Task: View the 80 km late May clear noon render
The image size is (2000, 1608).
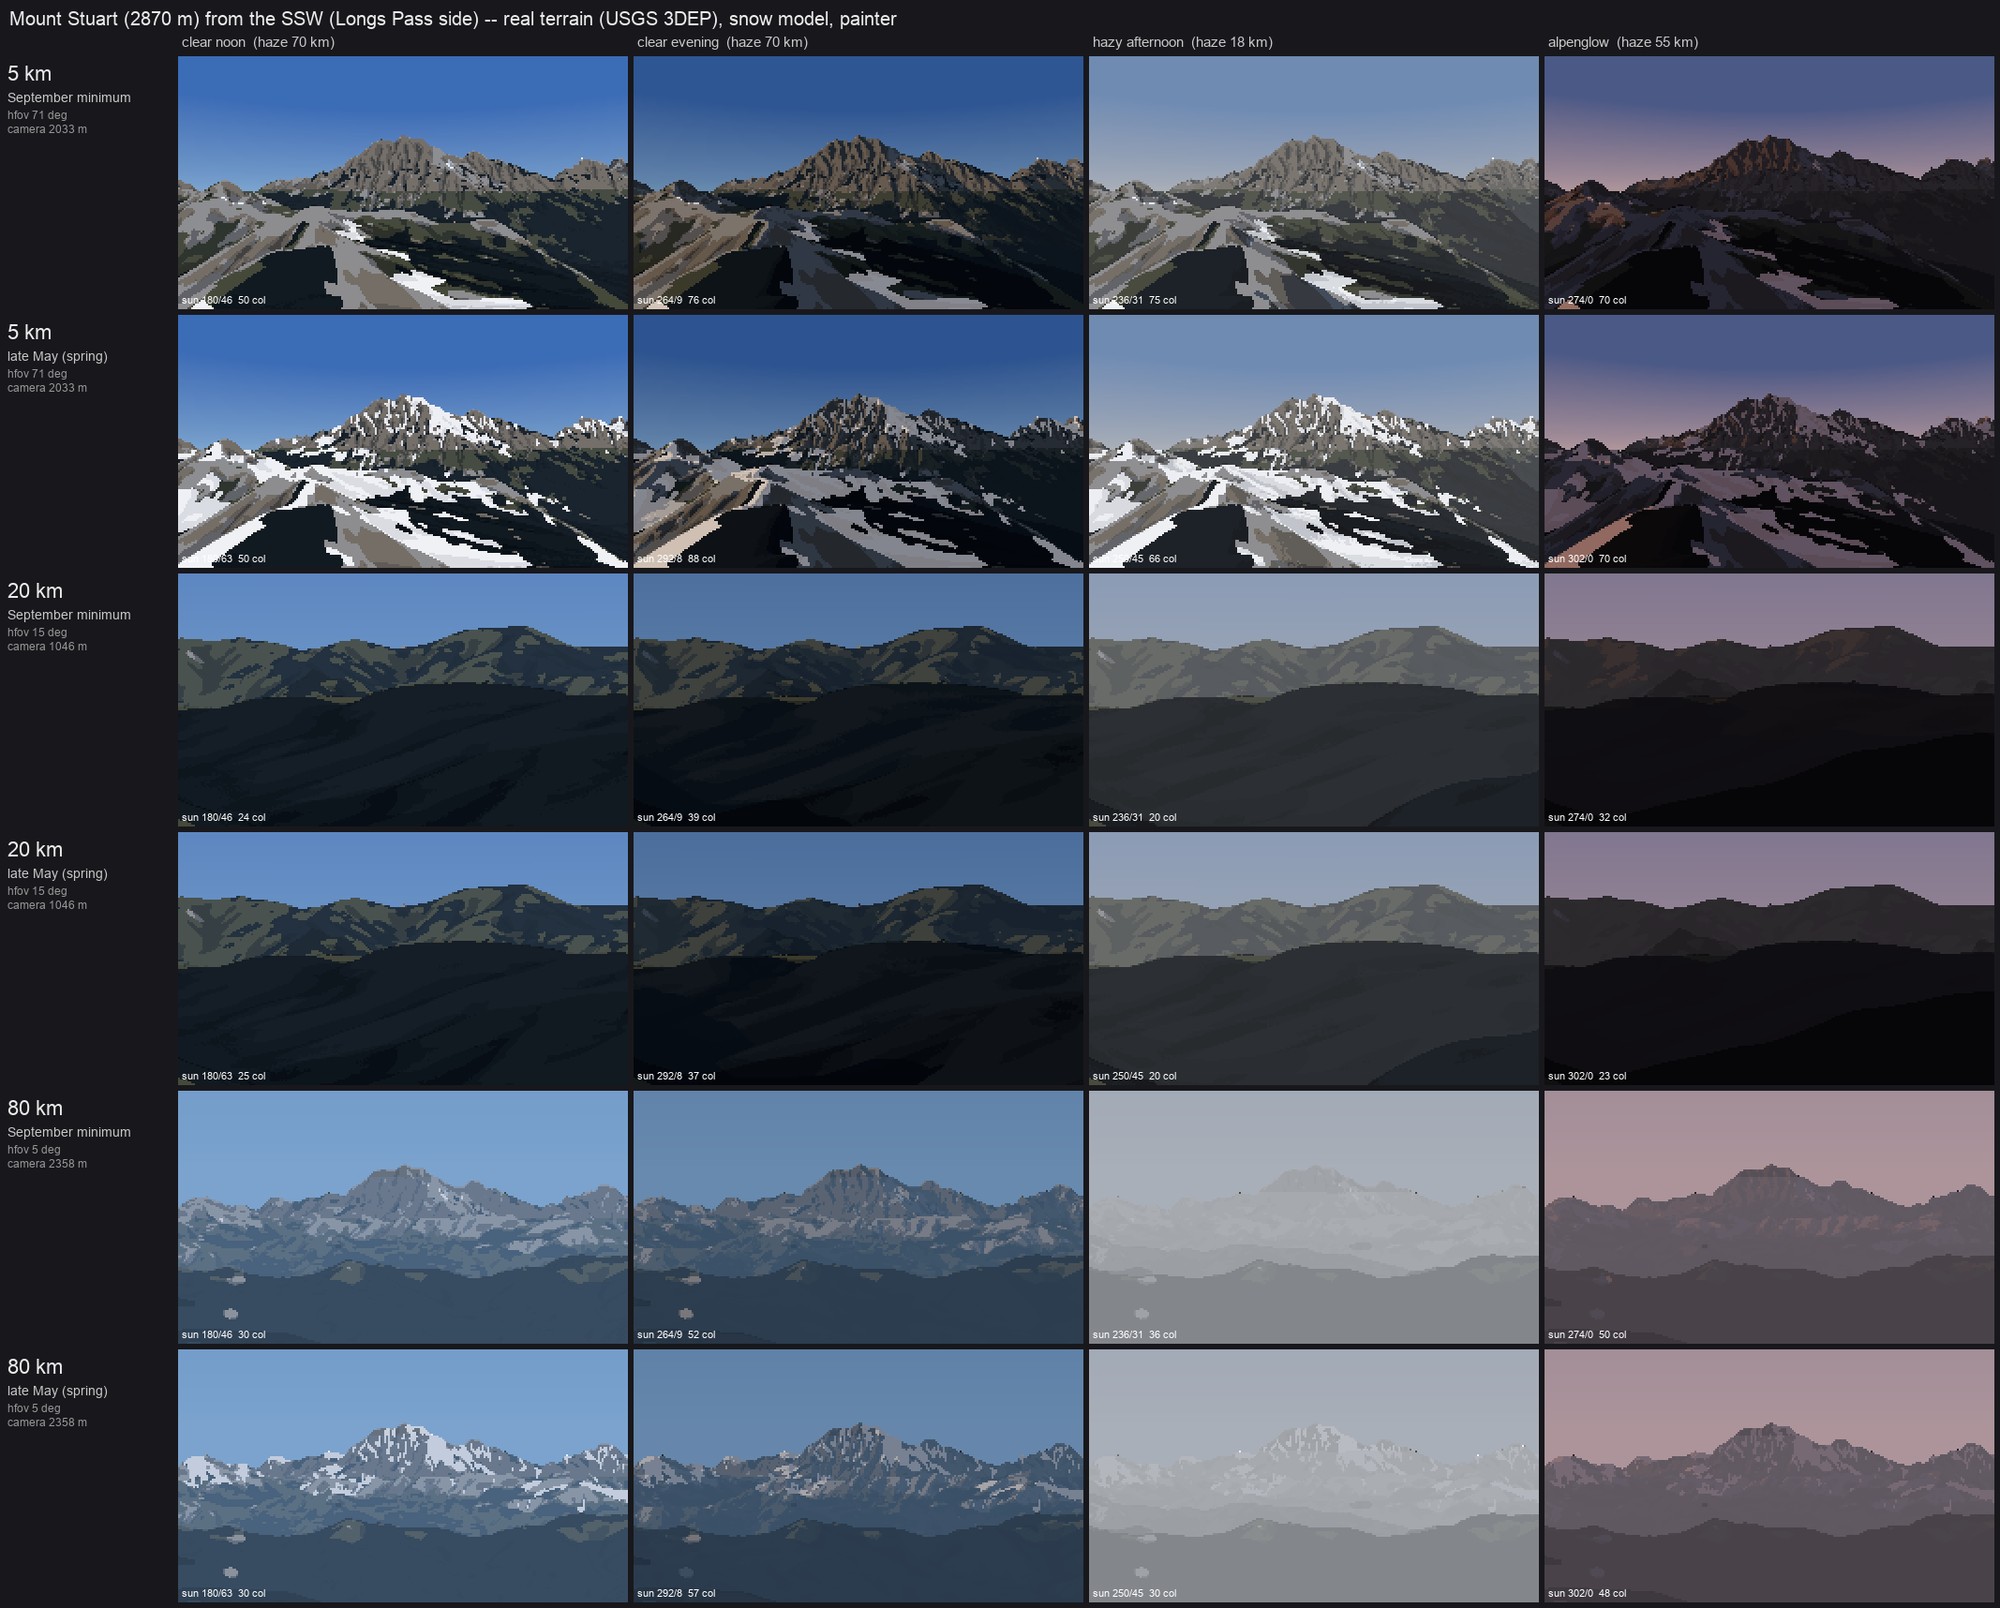Action: click(x=403, y=1476)
